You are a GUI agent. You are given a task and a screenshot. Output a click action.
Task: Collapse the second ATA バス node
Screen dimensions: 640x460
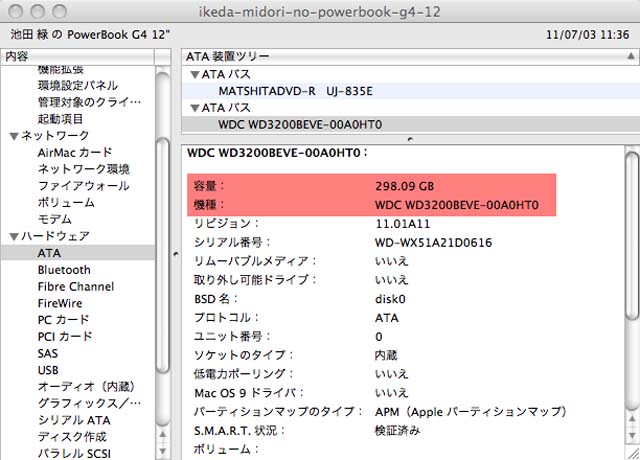tap(195, 108)
